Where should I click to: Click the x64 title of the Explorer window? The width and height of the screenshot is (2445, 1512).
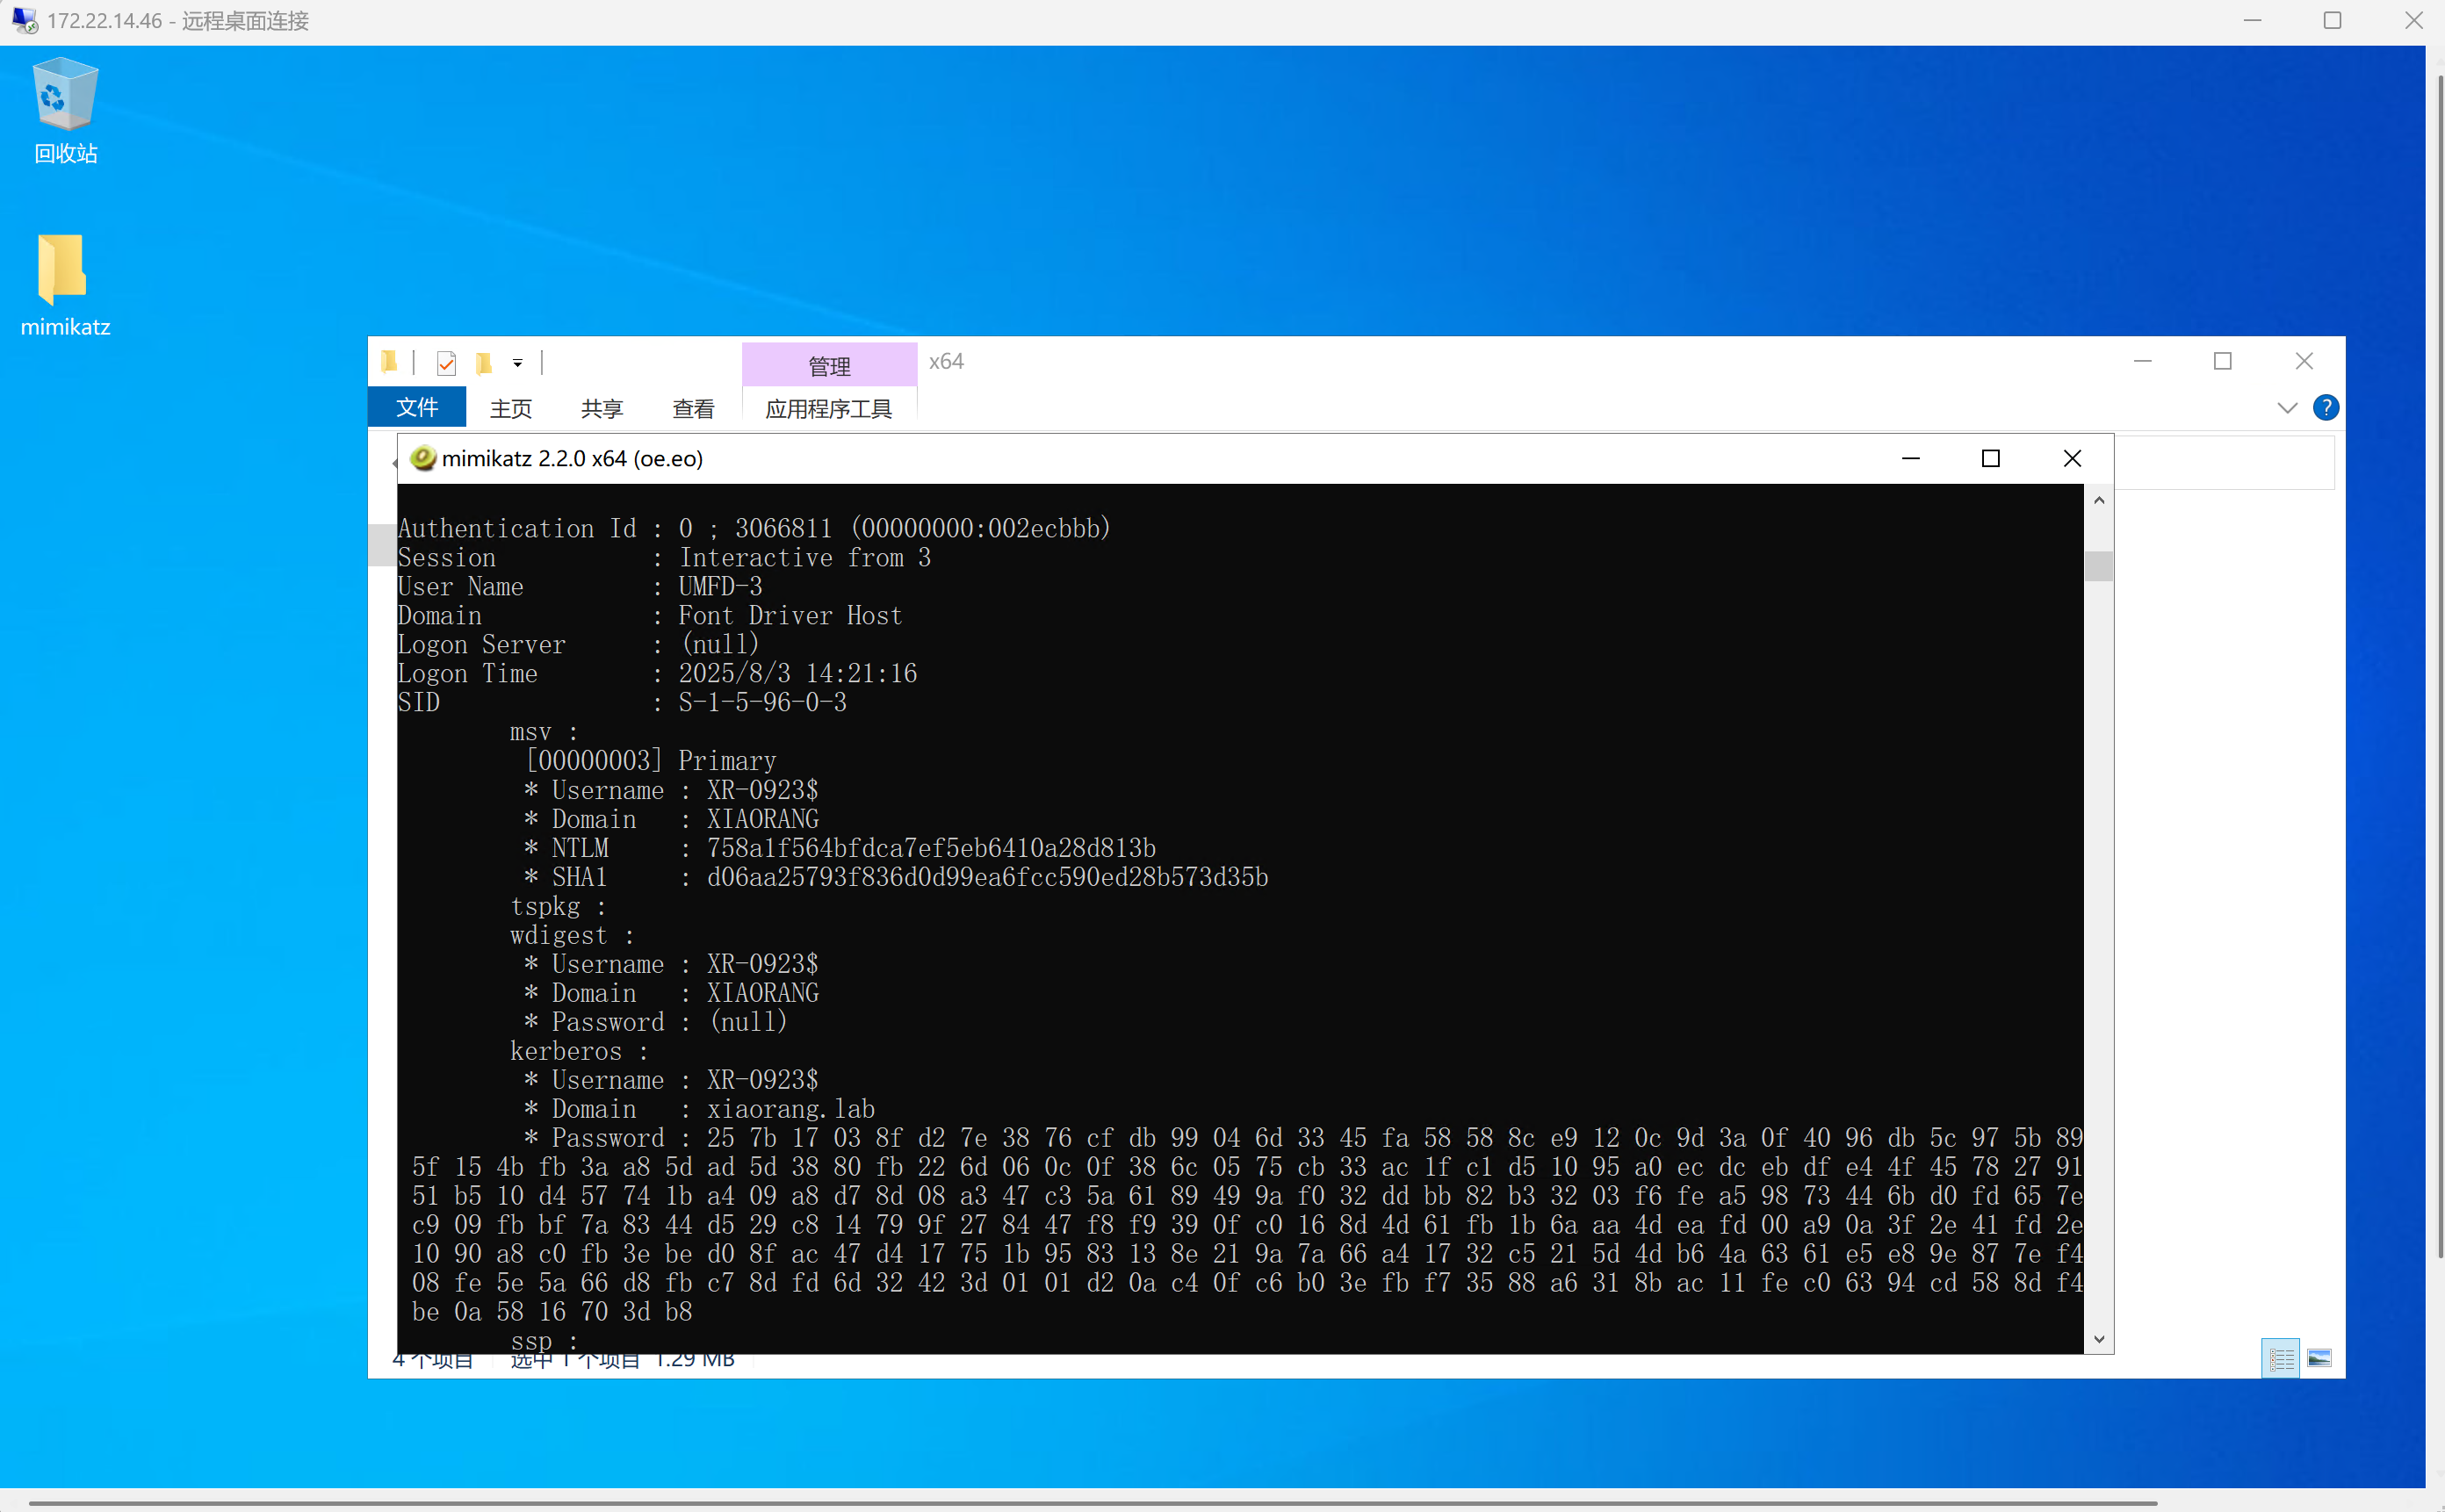click(946, 361)
